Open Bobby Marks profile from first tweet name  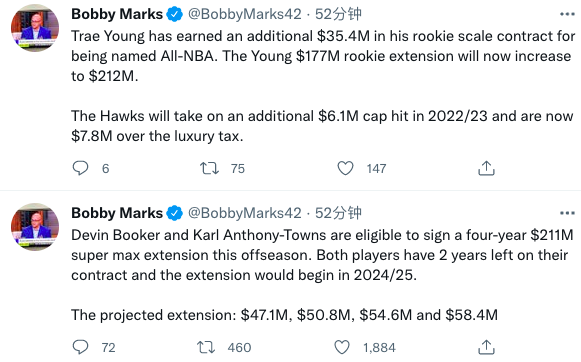click(117, 14)
